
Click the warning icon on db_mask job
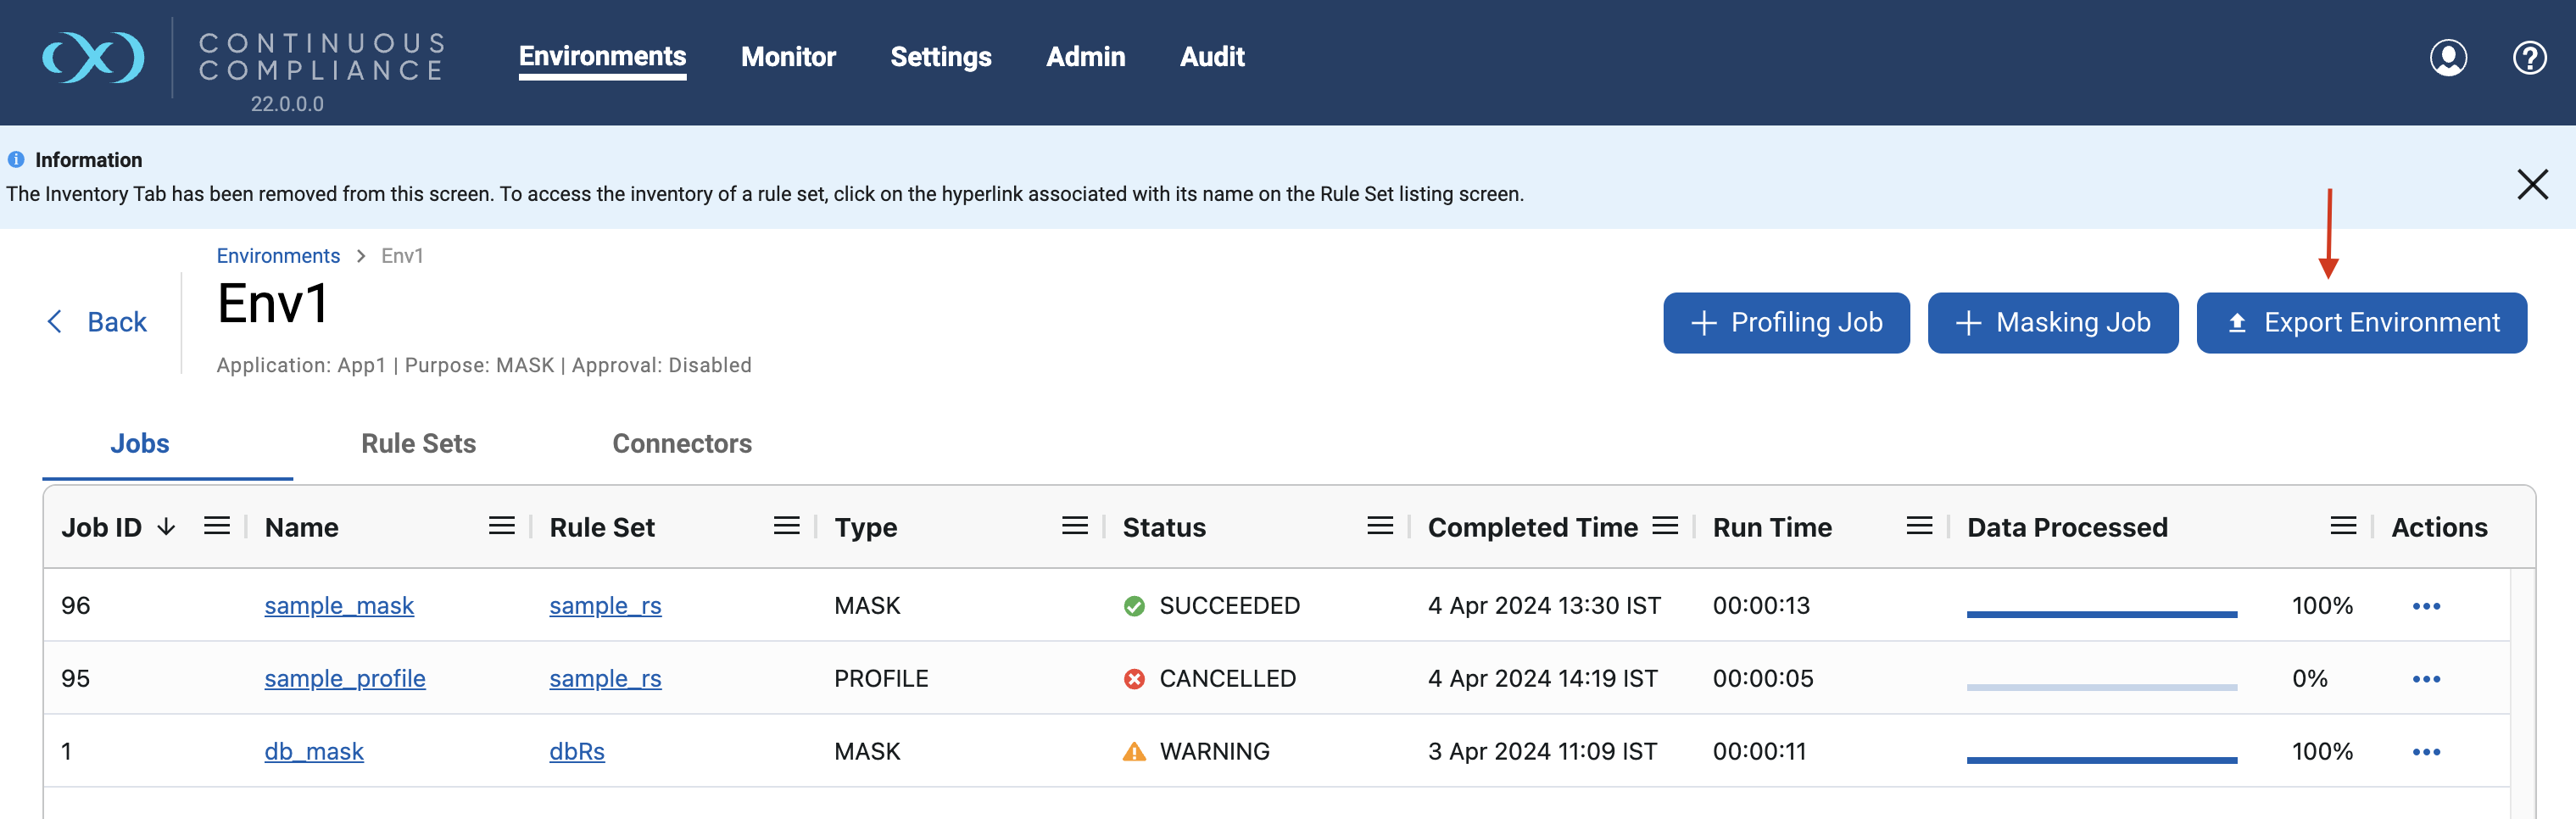point(1133,750)
